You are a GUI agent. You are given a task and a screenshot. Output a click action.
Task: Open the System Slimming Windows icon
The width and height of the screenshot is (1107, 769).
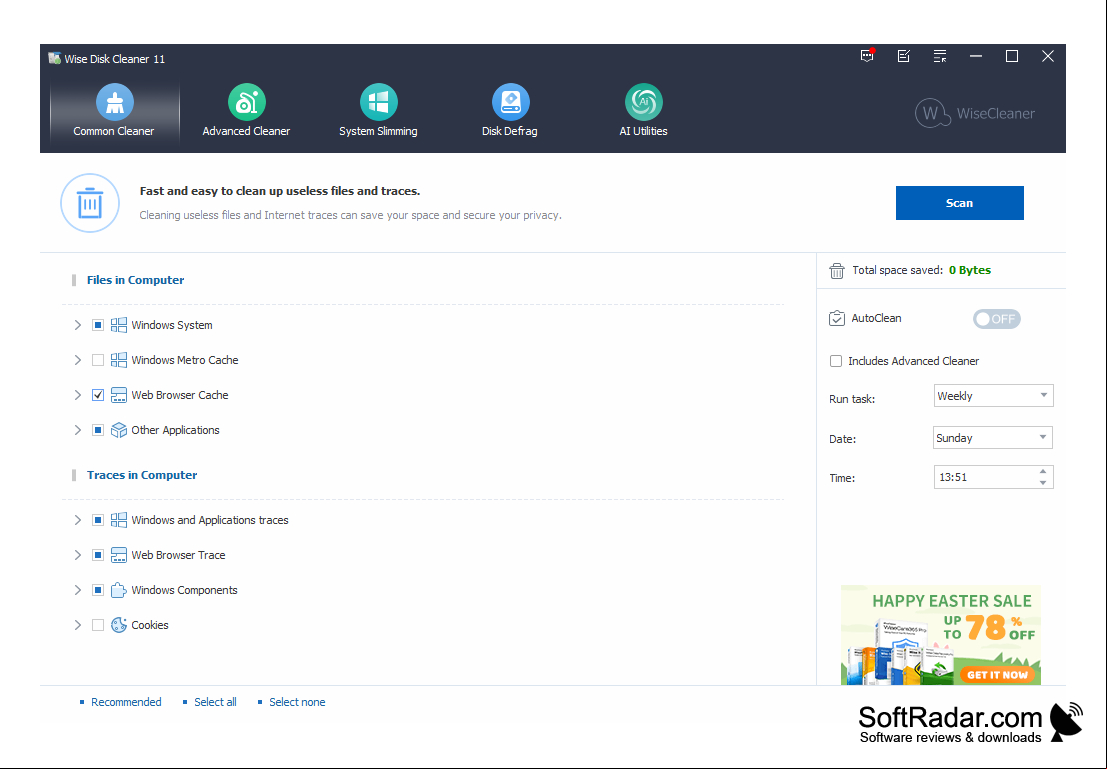click(x=378, y=102)
